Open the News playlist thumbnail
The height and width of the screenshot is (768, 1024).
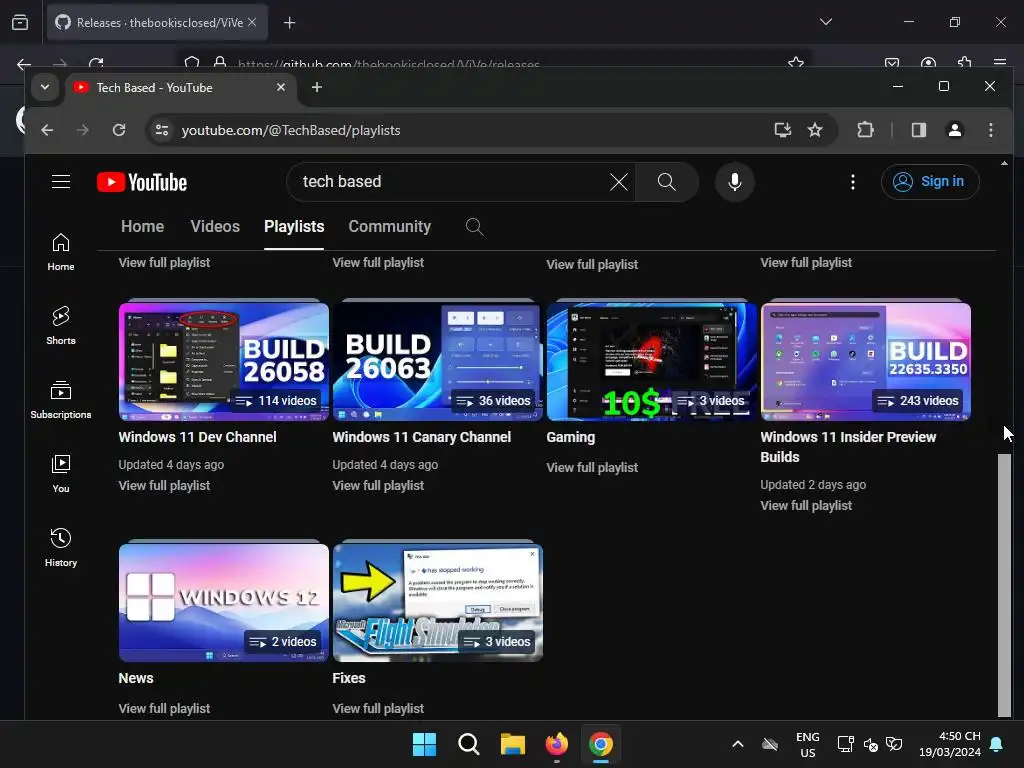click(x=223, y=602)
